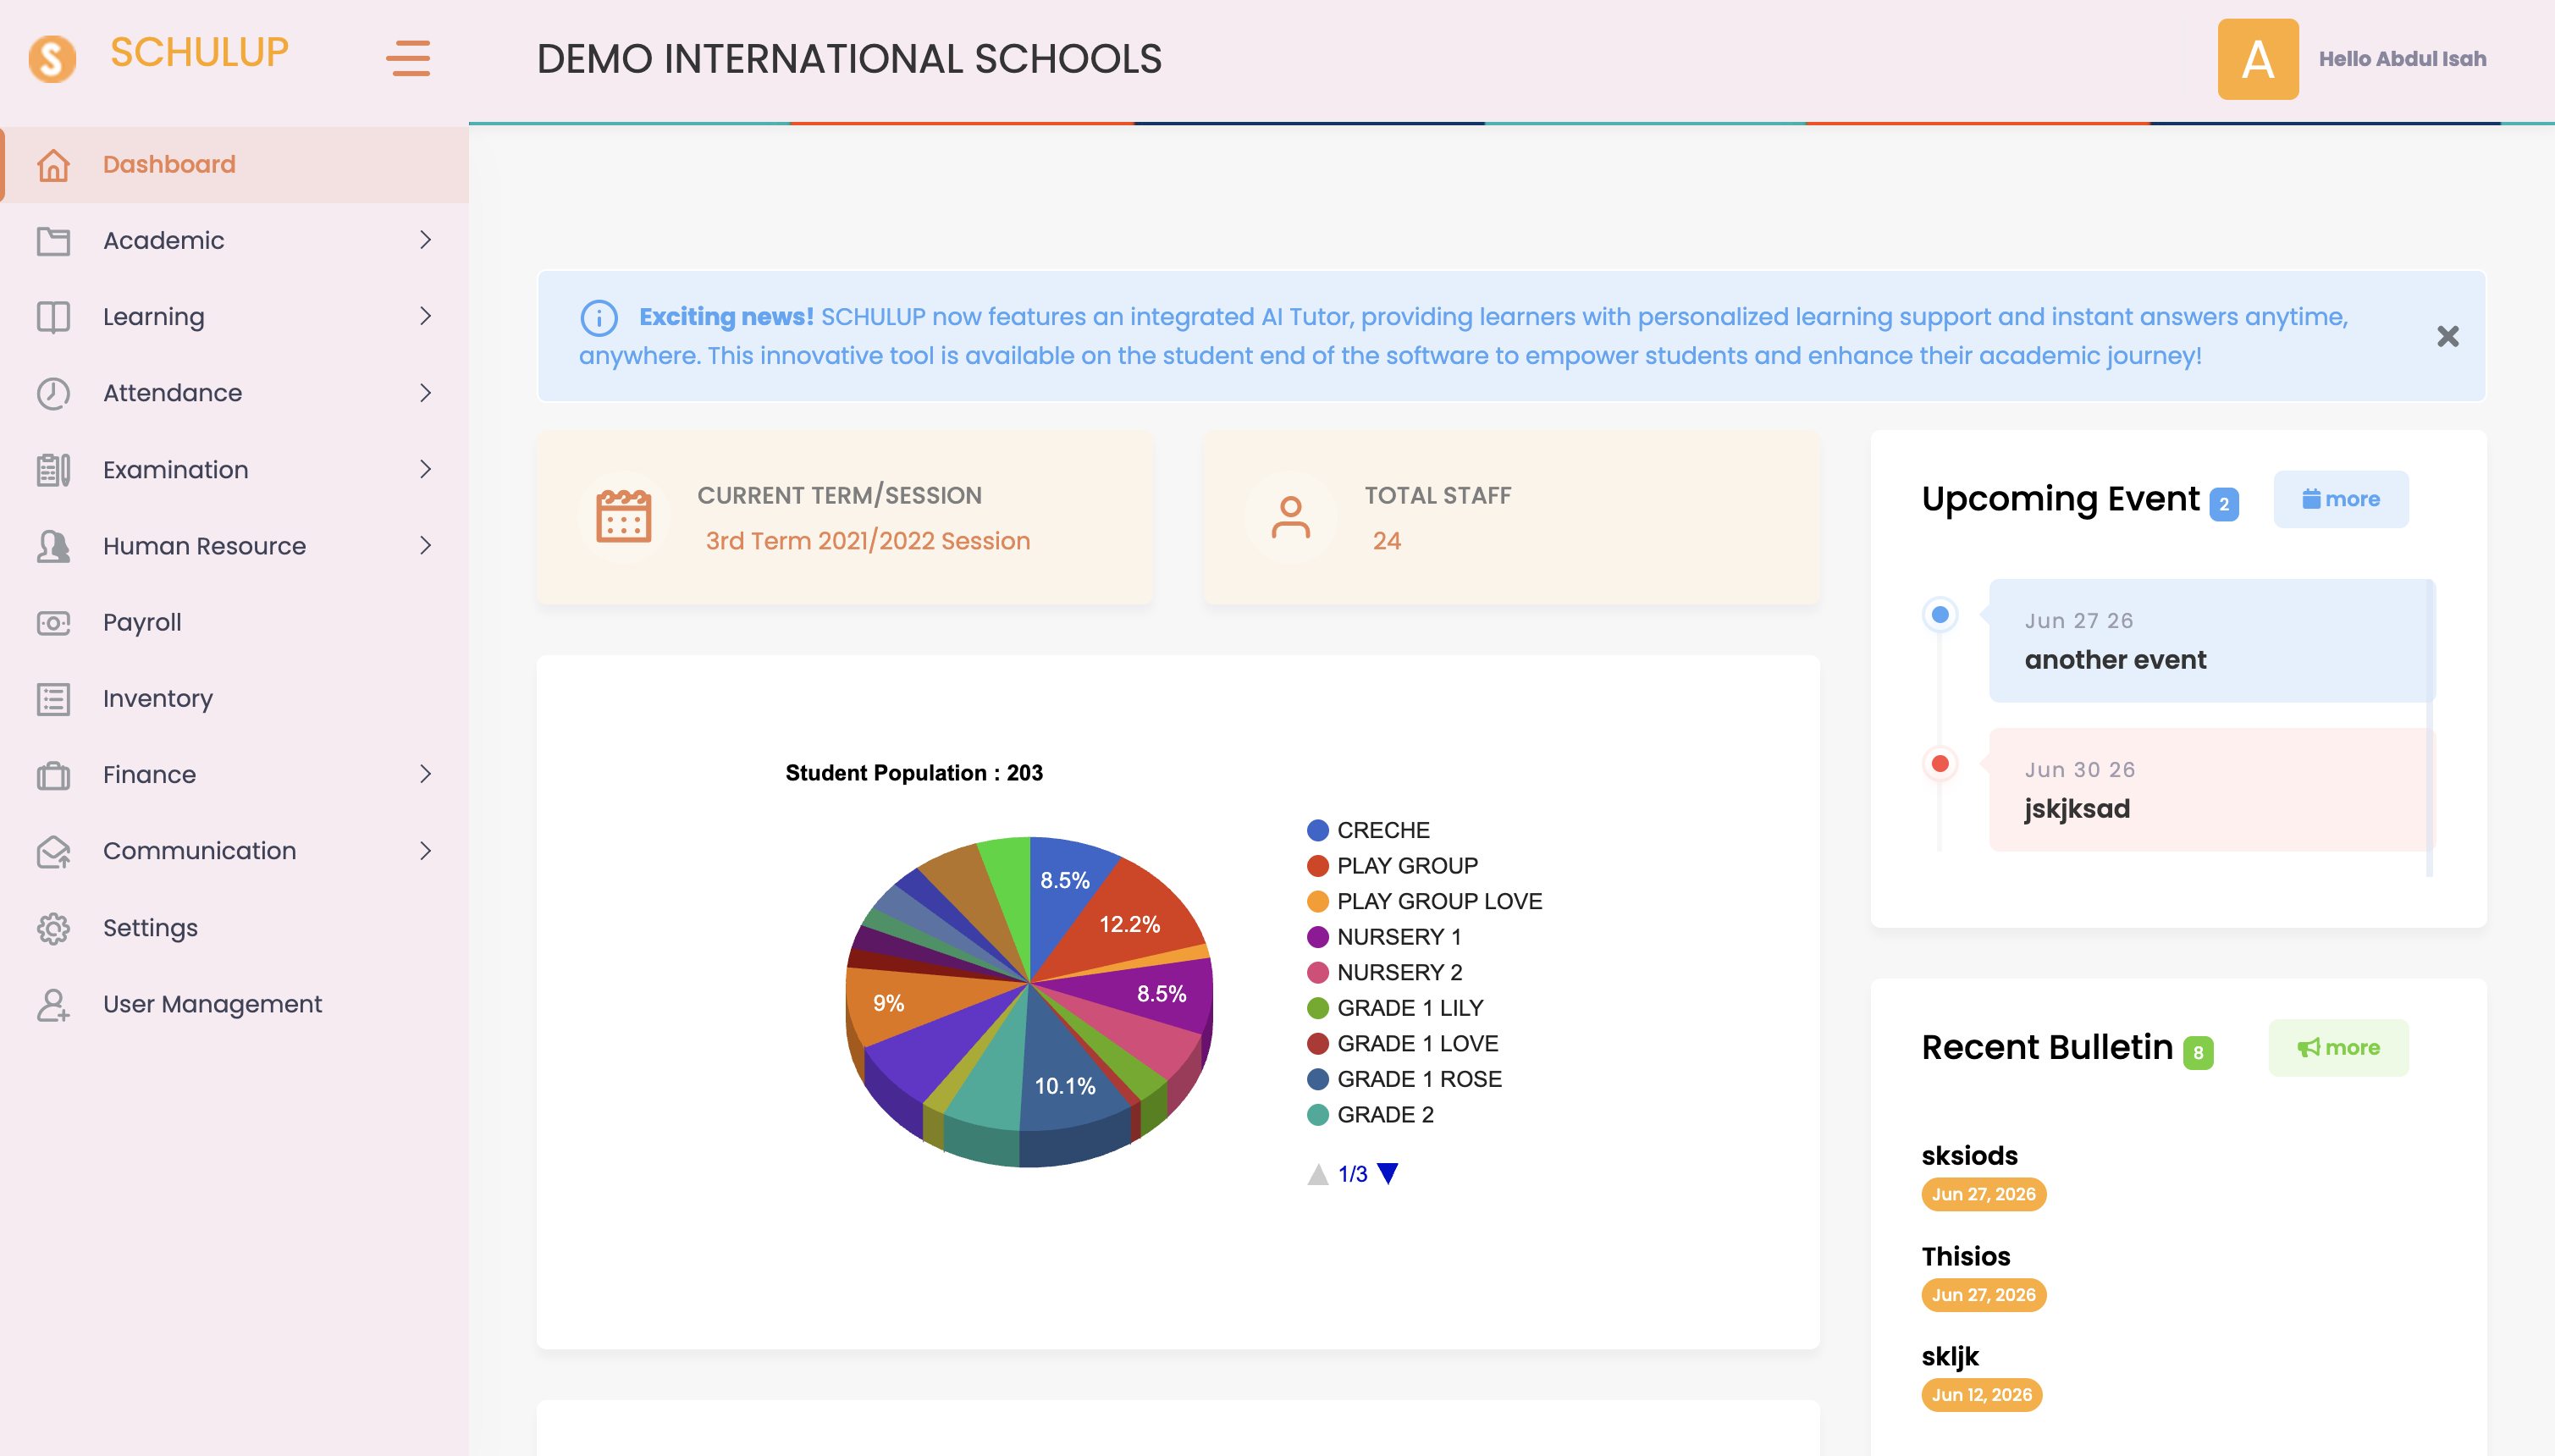Click the User Management person icon
This screenshot has width=2555, height=1456.
(x=53, y=1004)
